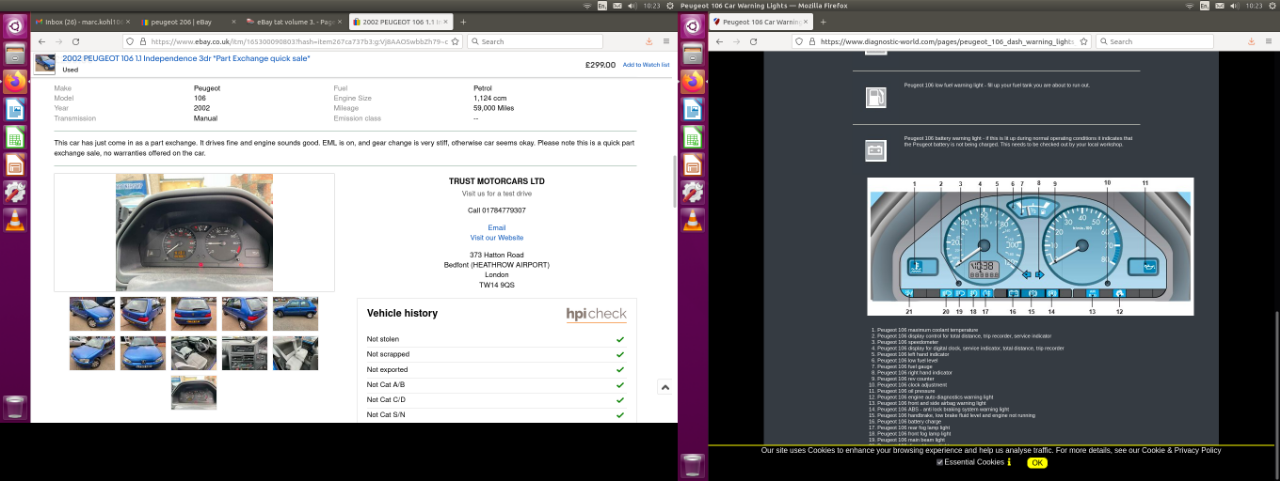Click the Essential Cookies info icon
The height and width of the screenshot is (481, 1280).
point(1010,462)
